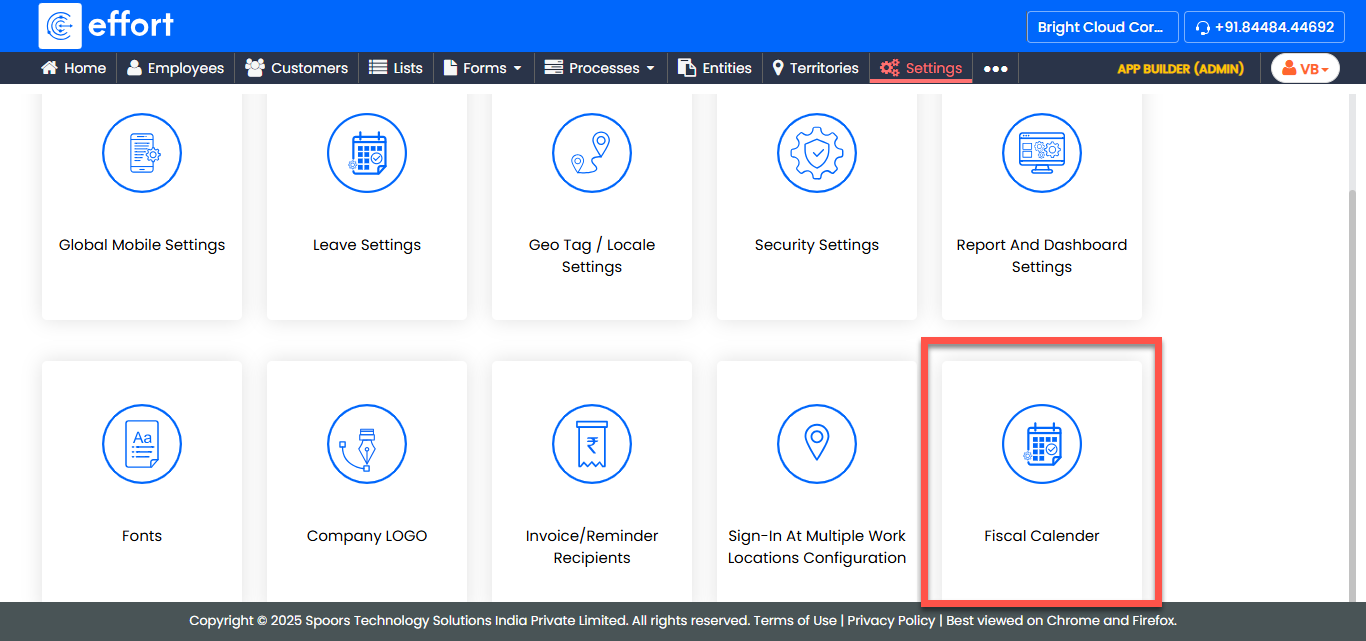Open Report And Dashboard Settings icon
The height and width of the screenshot is (641, 1366).
pos(1042,153)
